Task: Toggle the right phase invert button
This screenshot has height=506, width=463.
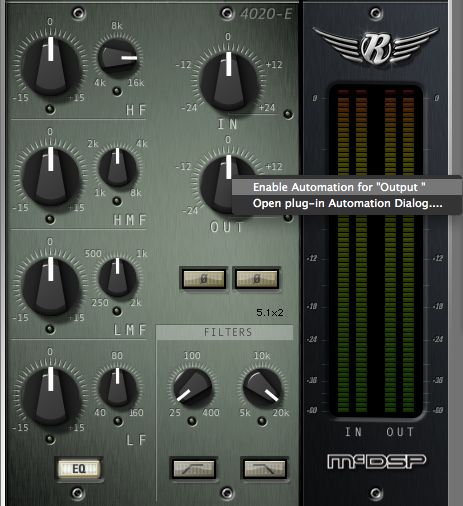Action: [256, 279]
